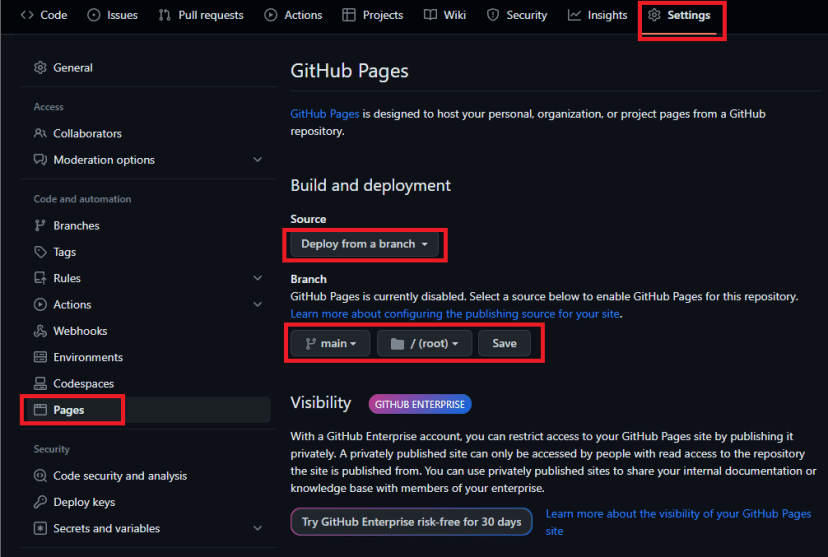Click Try GitHub Enterprise risk-free for 30 days
The width and height of the screenshot is (828, 557).
(411, 522)
